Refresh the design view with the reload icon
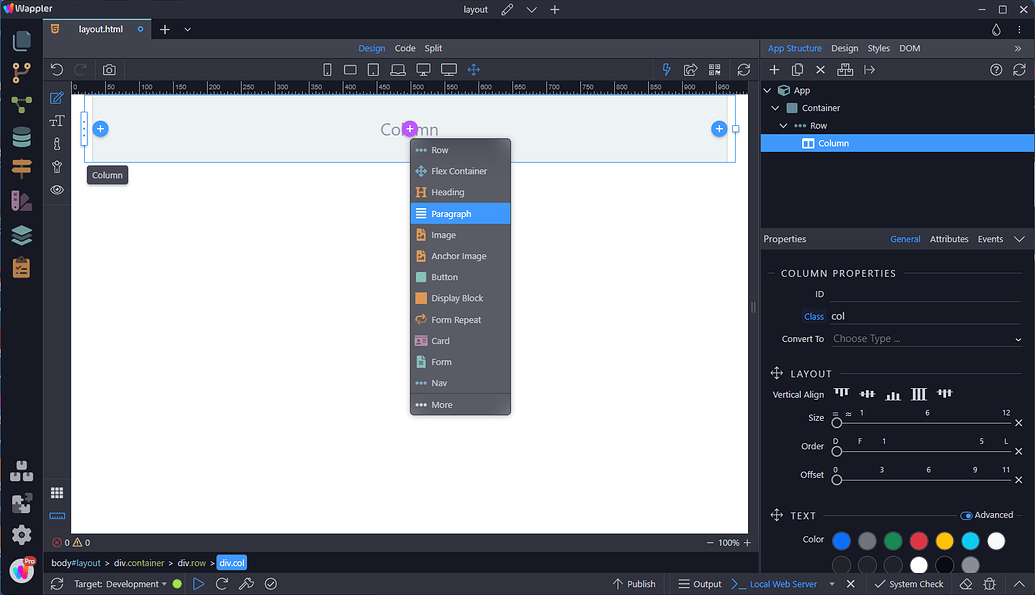The image size is (1035, 595). pyautogui.click(x=743, y=69)
